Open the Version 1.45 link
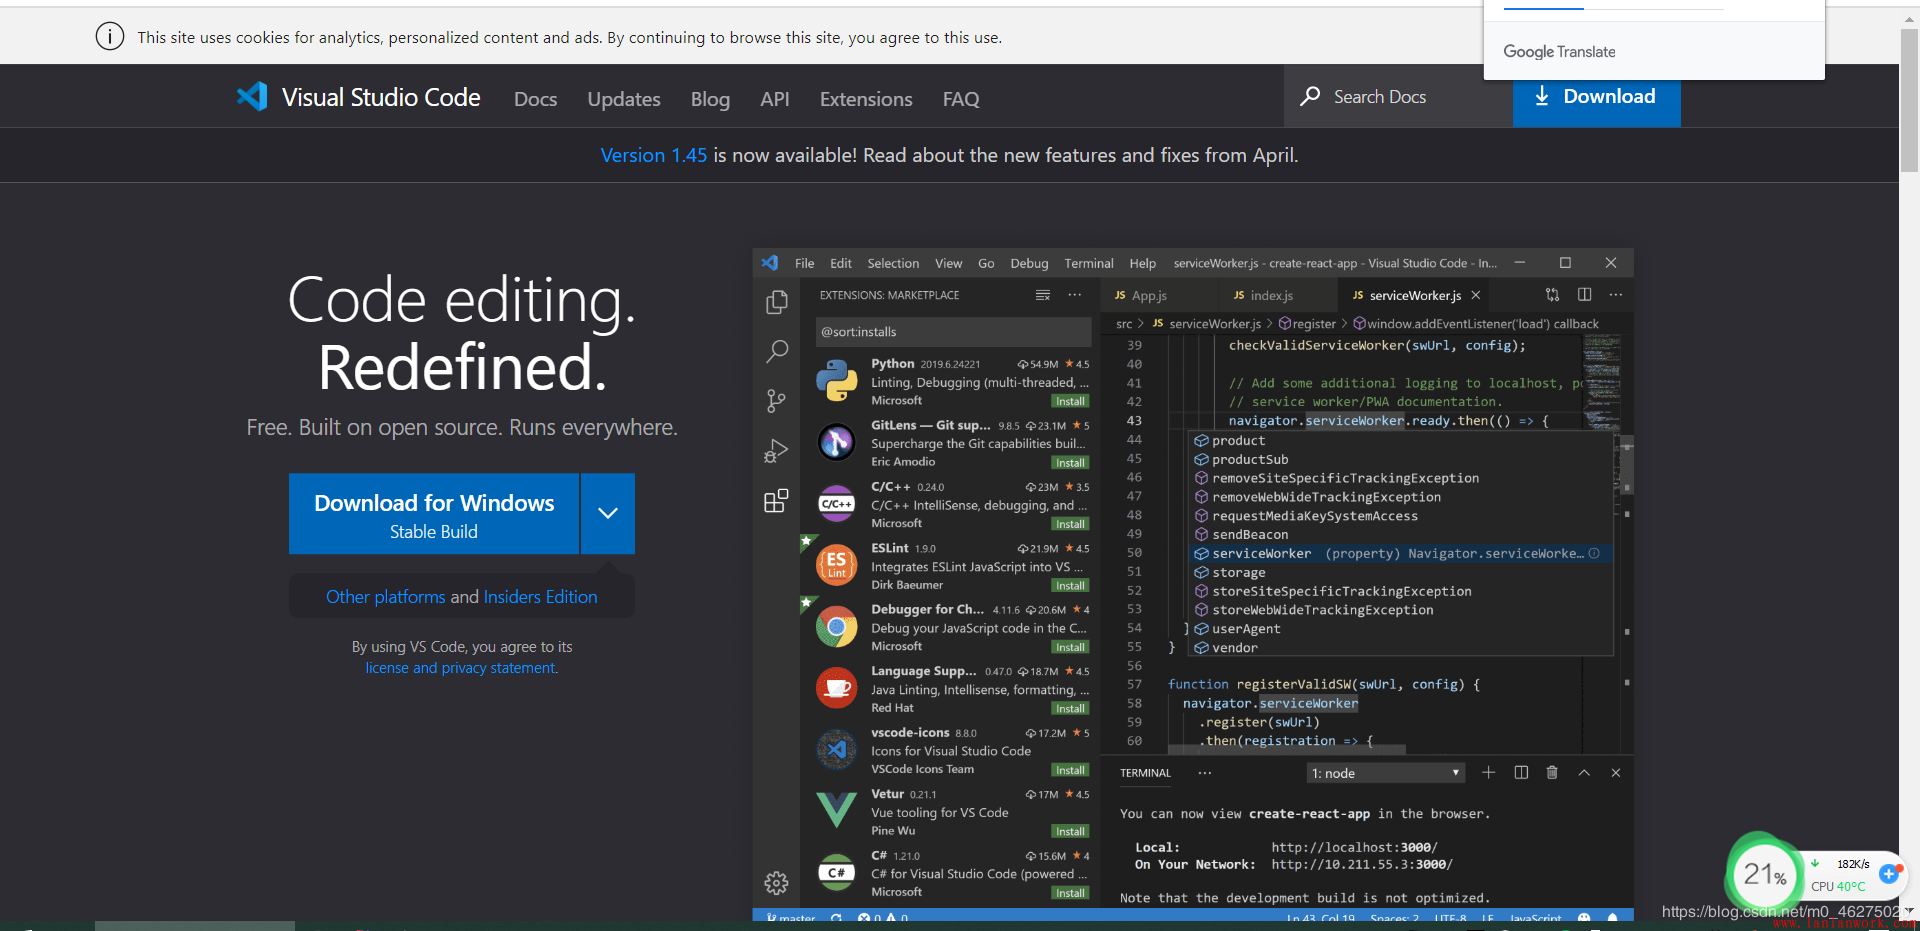 tap(653, 155)
